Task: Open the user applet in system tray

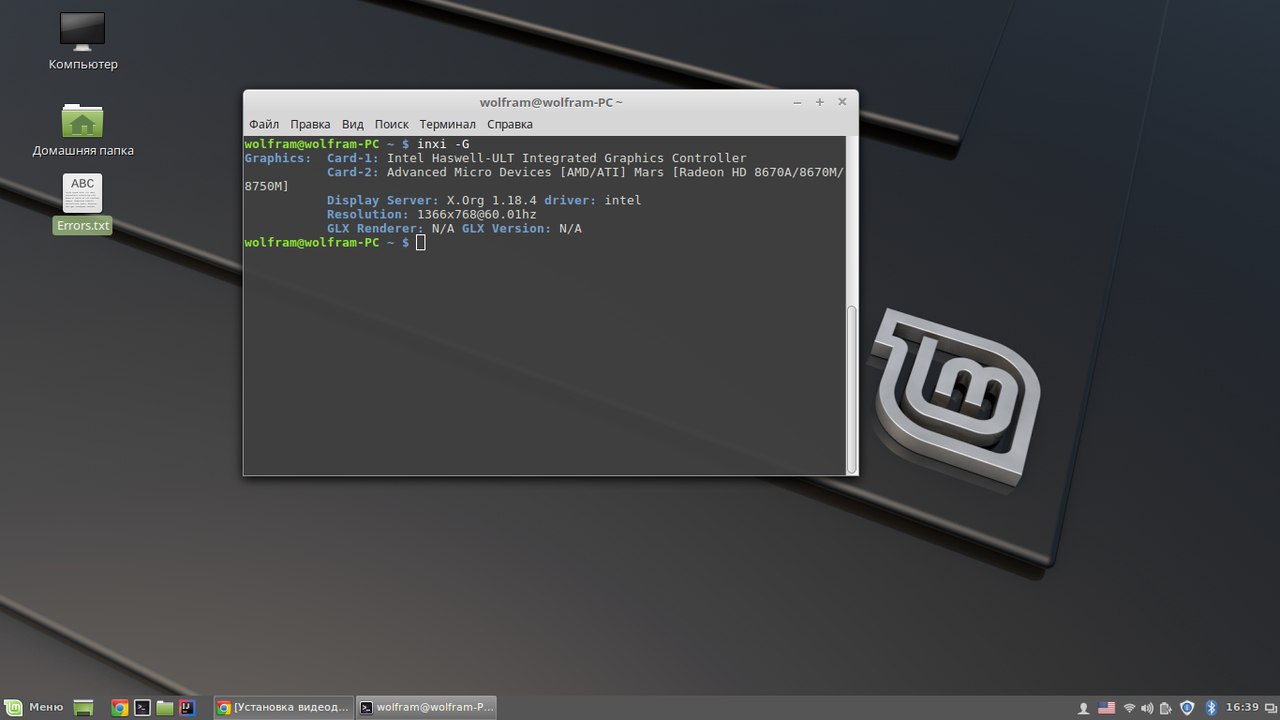Action: pyautogui.click(x=1083, y=708)
